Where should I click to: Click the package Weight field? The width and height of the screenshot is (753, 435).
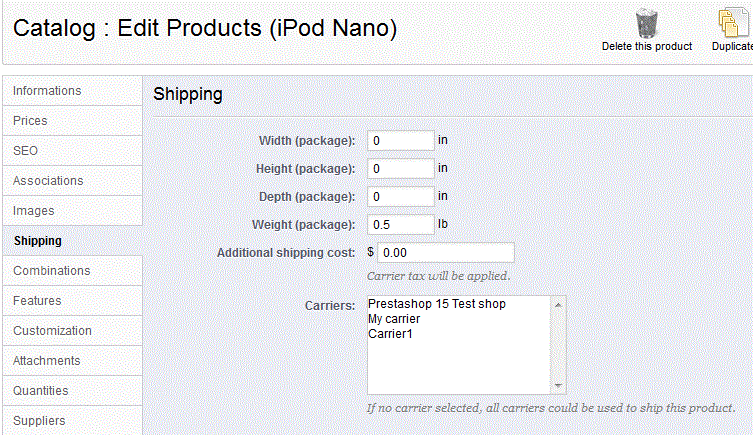pos(400,224)
